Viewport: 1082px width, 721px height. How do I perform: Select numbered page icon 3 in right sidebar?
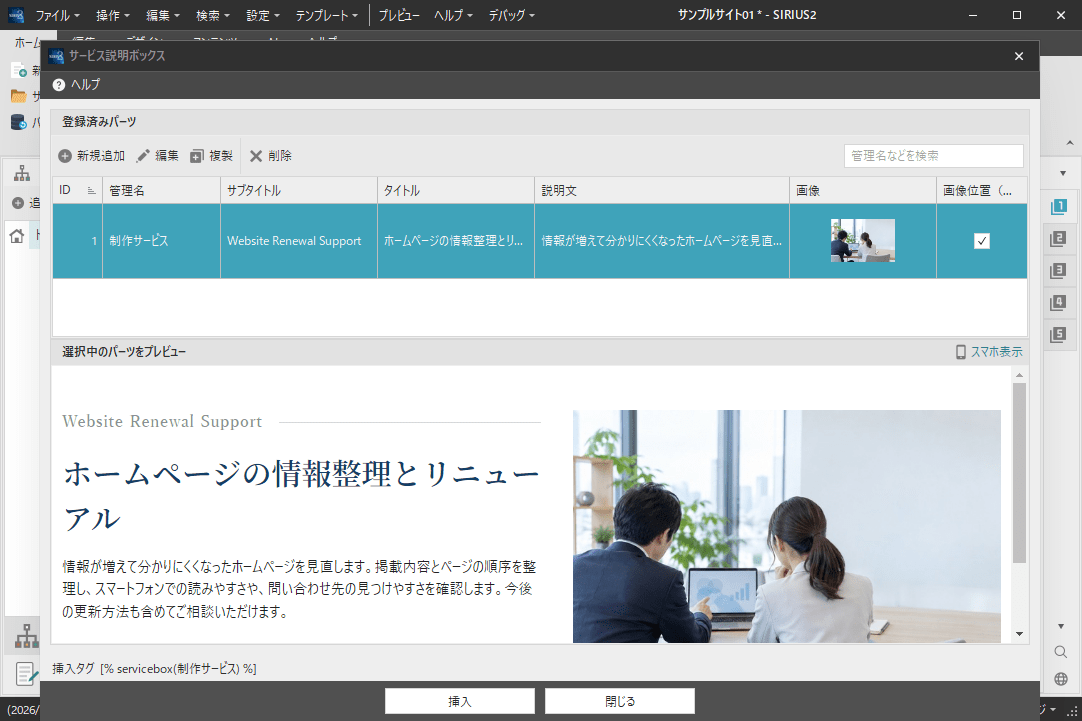[1058, 270]
